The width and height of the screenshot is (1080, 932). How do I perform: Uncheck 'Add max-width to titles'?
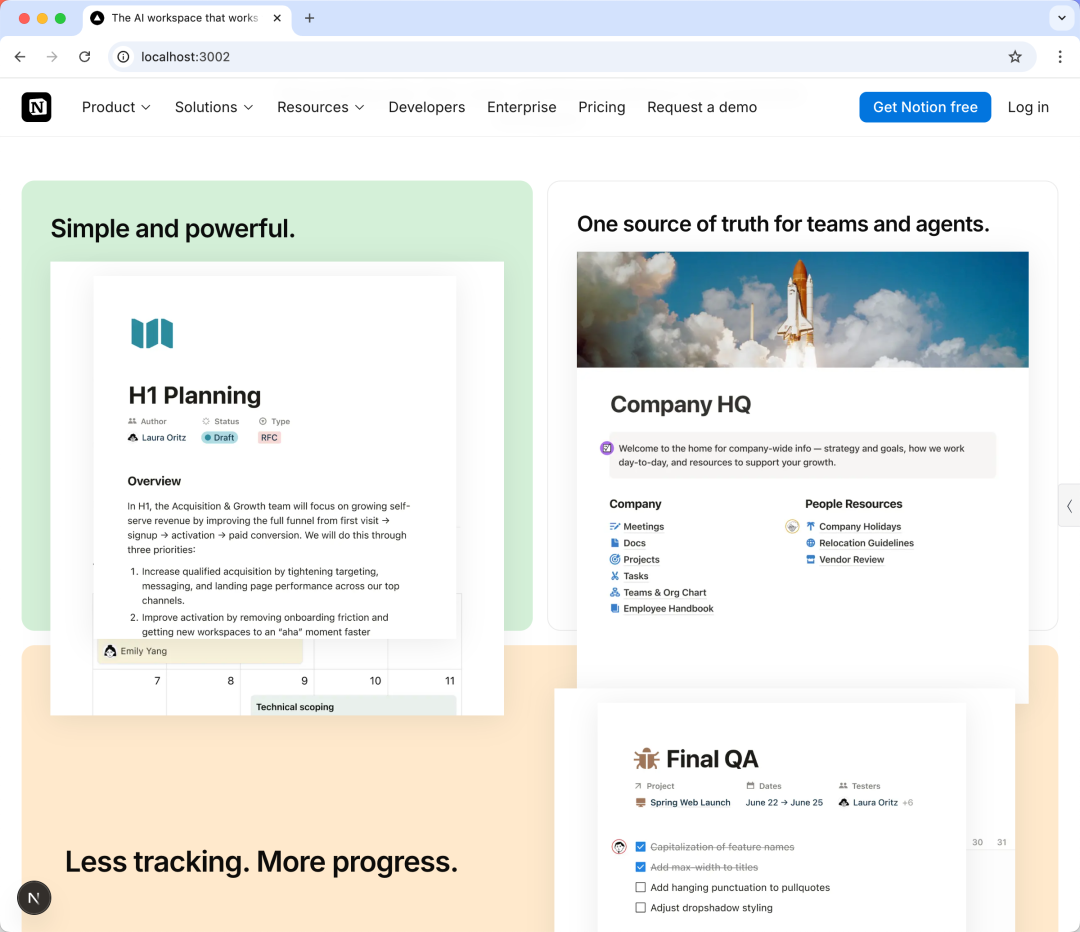(641, 867)
